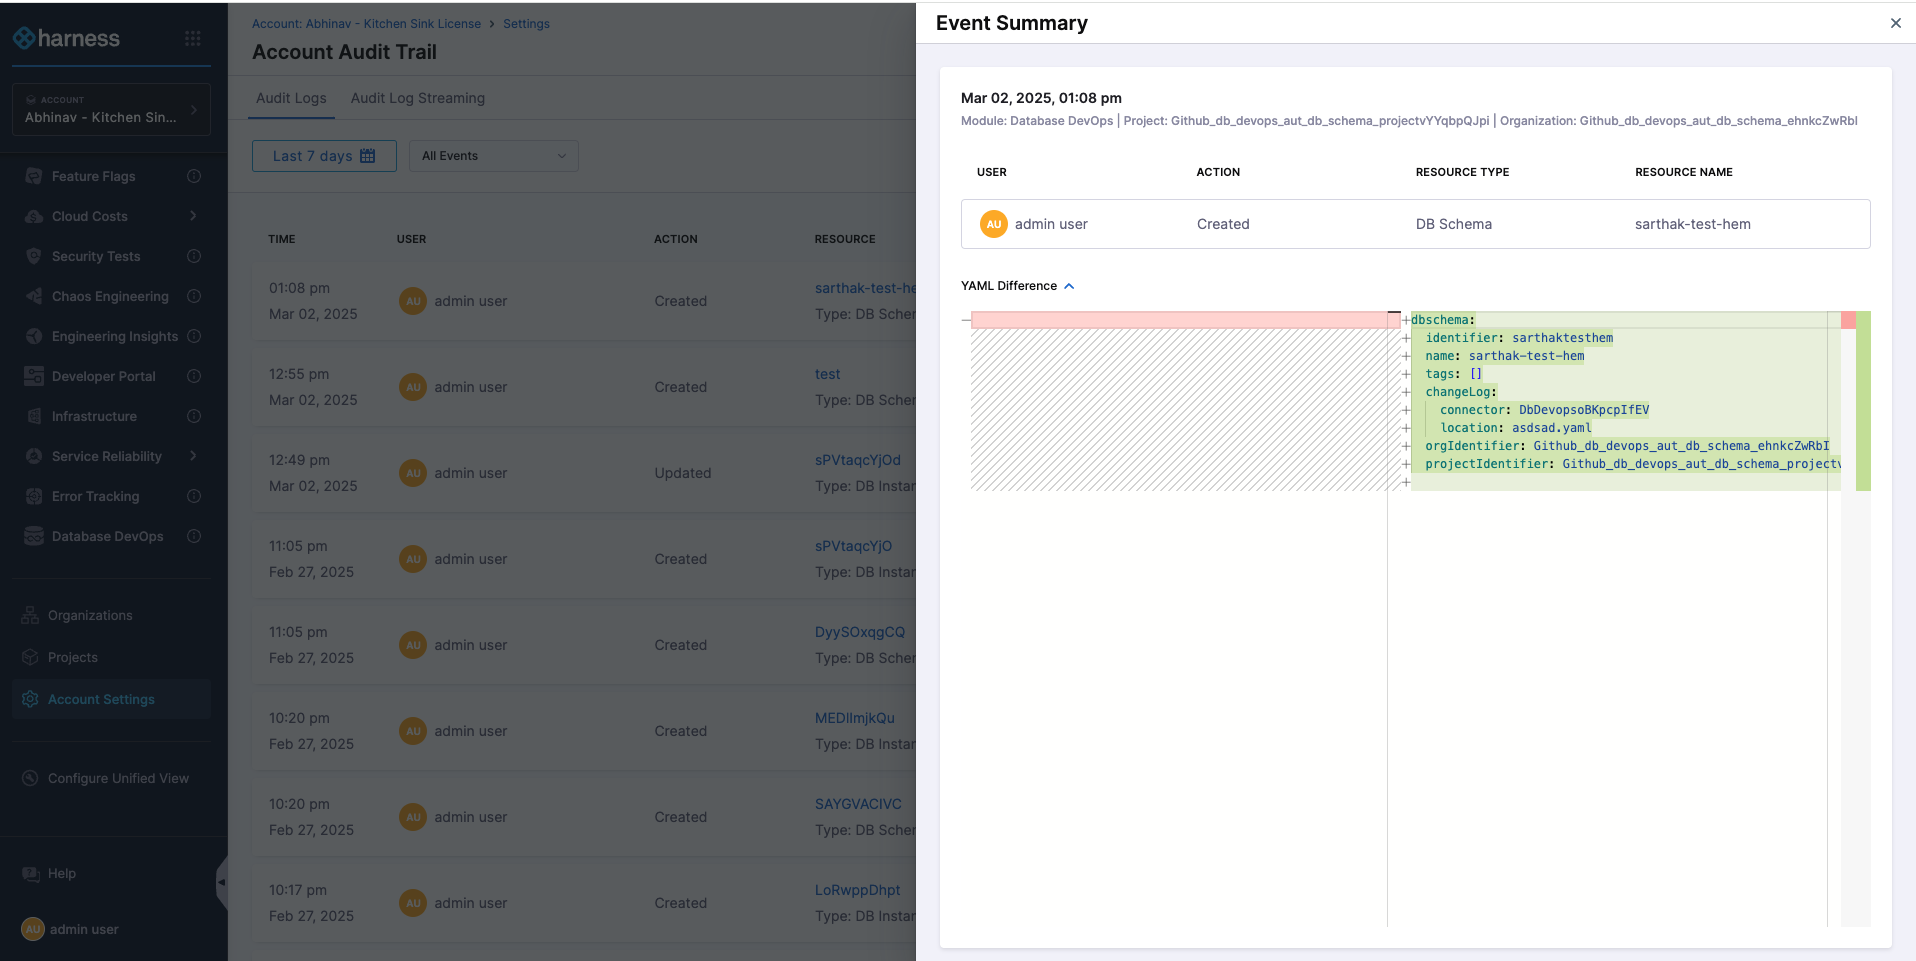Expand the Cloud Costs section

[90, 216]
